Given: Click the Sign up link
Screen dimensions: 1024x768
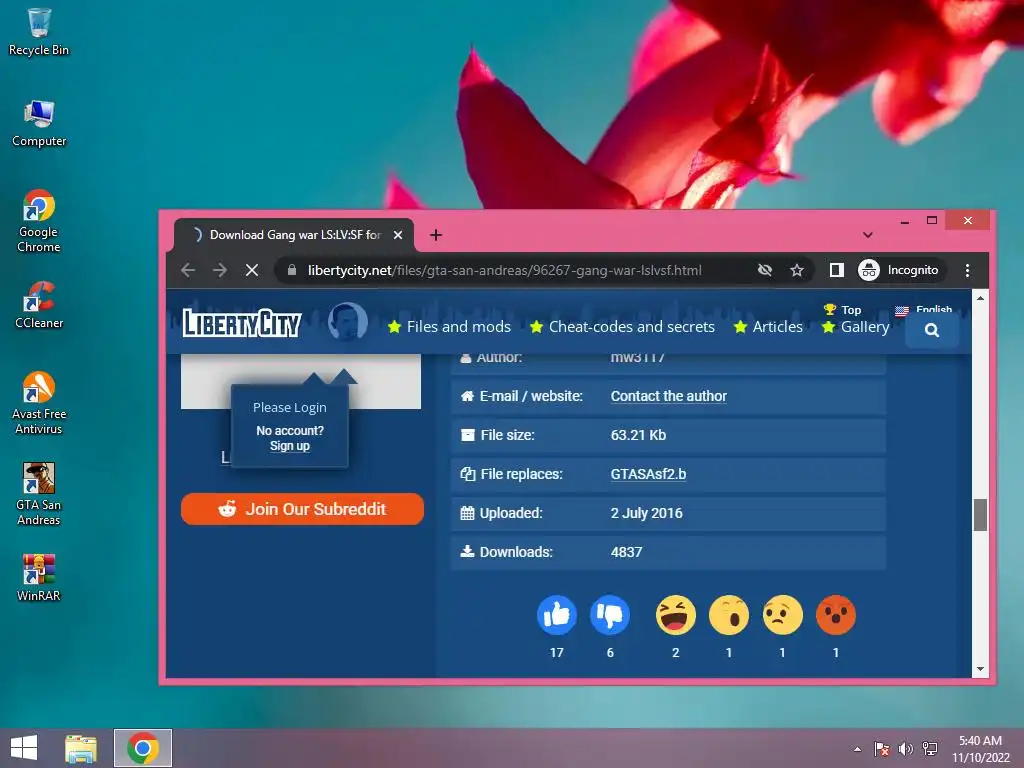Looking at the screenshot, I should (290, 446).
